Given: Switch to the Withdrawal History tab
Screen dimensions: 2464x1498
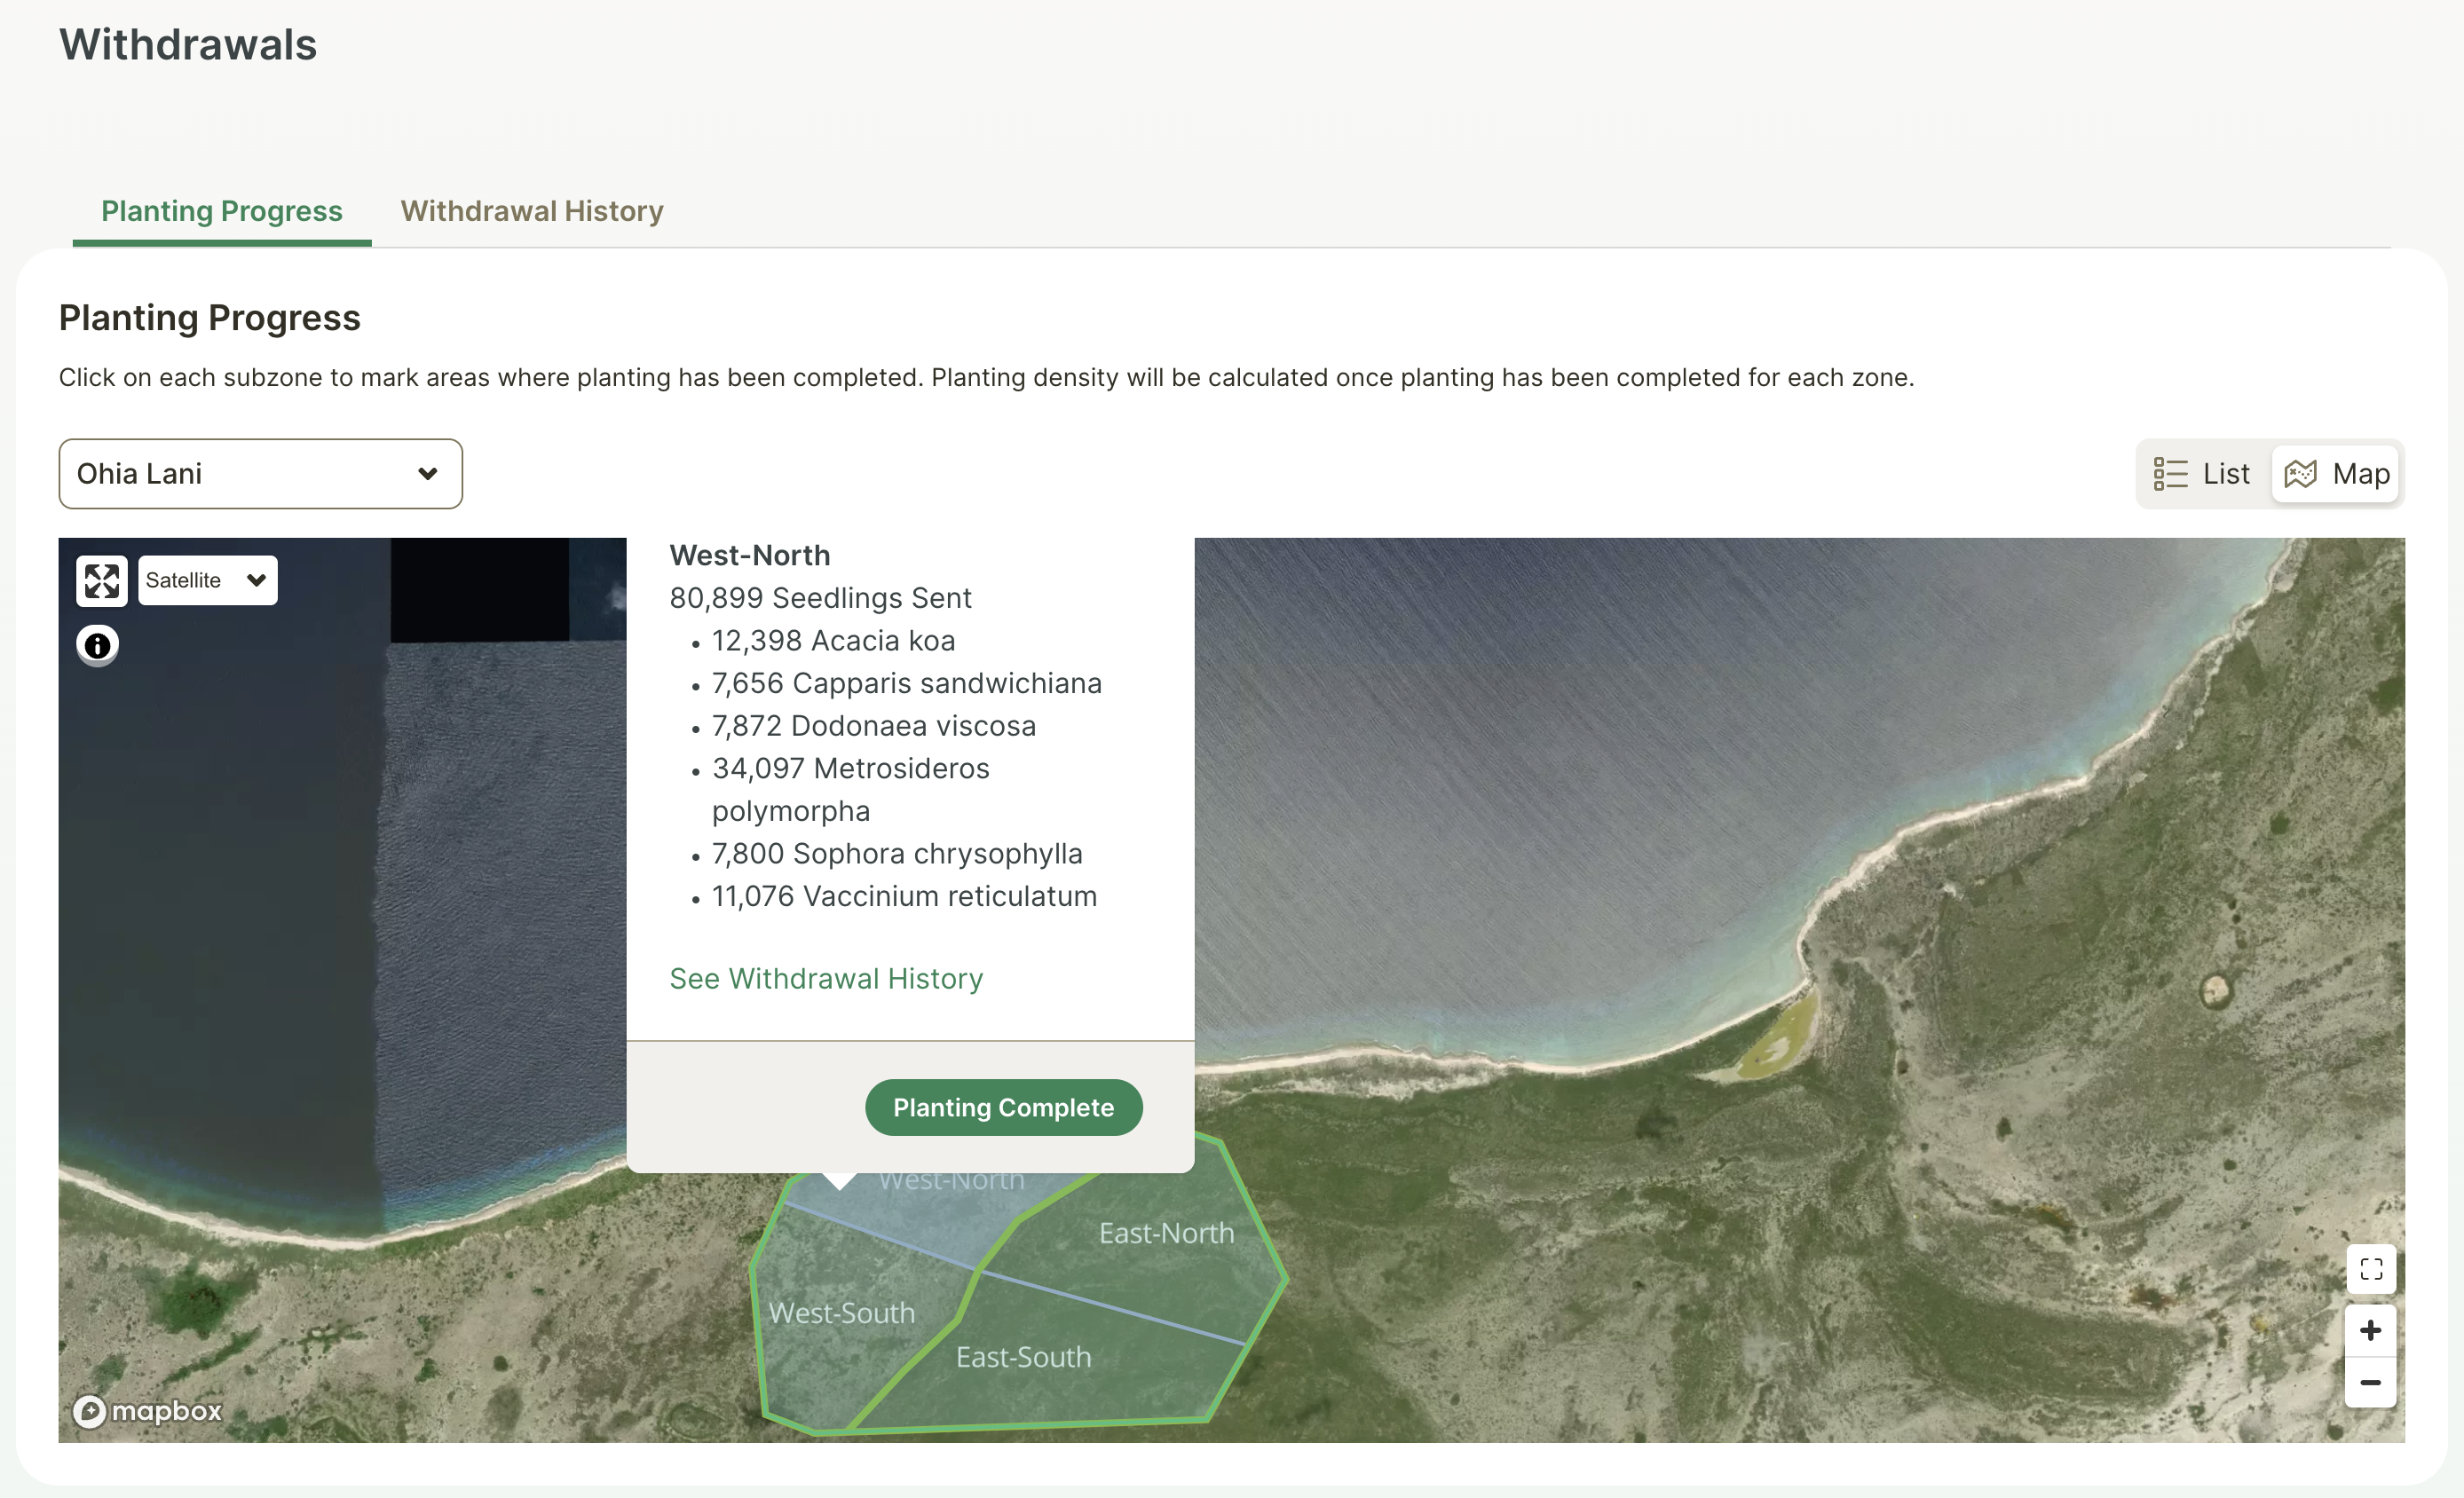Looking at the screenshot, I should 531,211.
